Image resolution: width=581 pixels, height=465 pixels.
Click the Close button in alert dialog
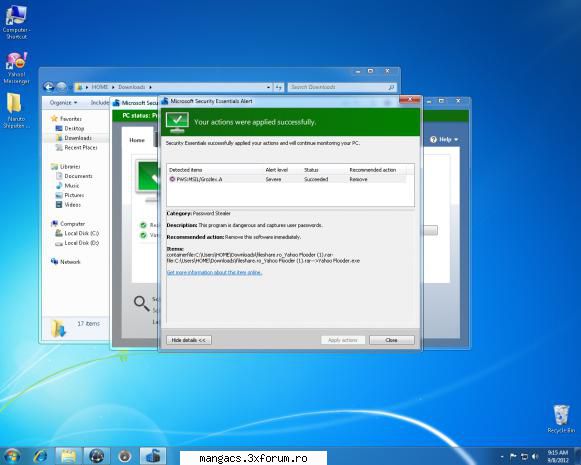(x=392, y=340)
